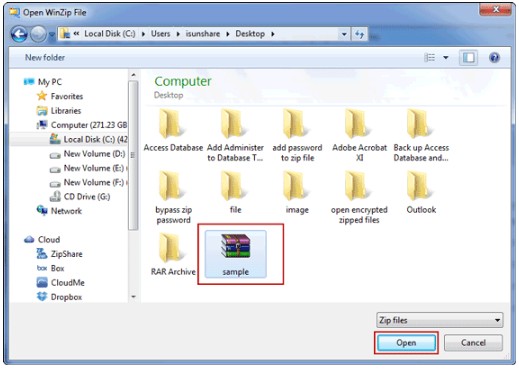519x369 pixels.
Task: Expand the arrow after Desktop in path
Action: point(273,34)
